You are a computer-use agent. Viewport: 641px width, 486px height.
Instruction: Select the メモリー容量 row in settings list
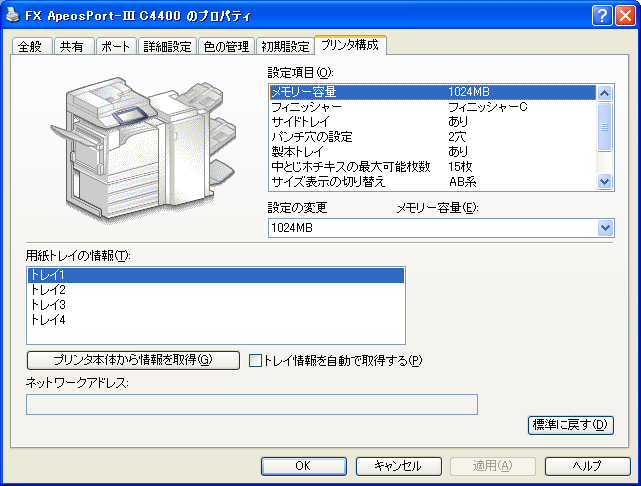pos(433,92)
